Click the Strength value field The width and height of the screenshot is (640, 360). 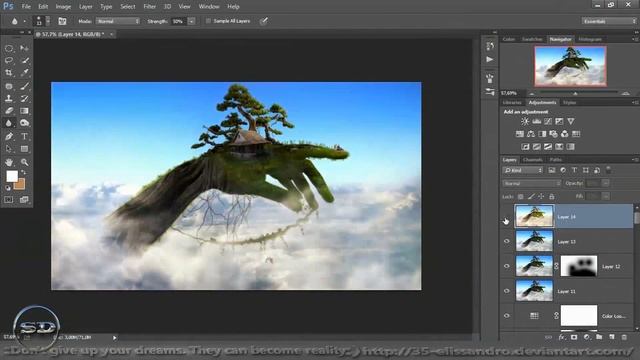178,21
